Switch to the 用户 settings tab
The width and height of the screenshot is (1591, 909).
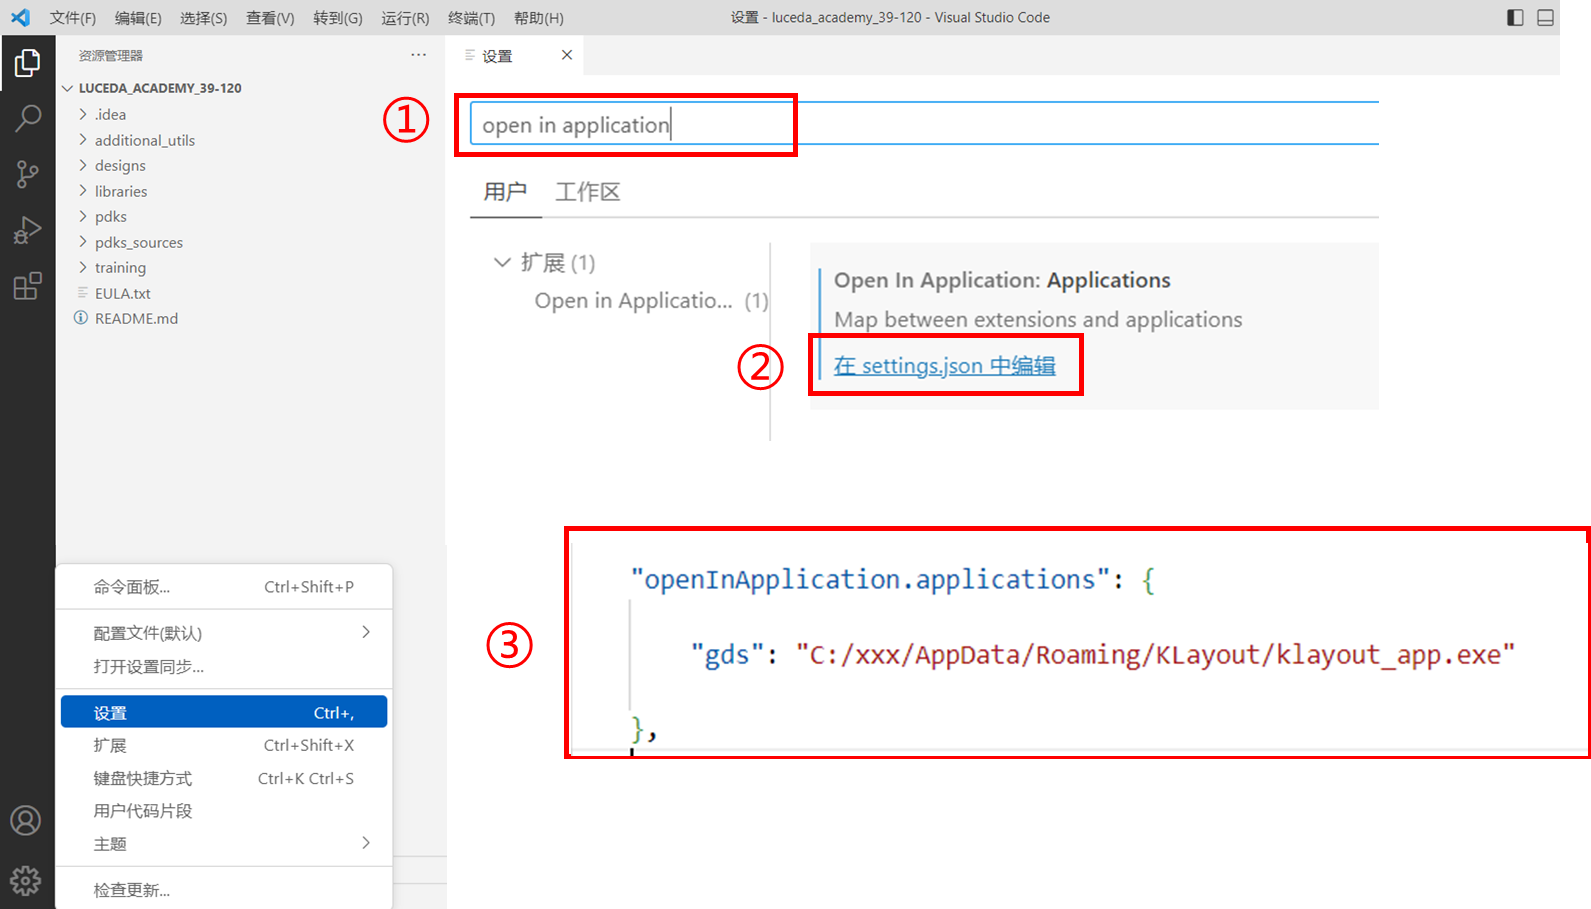pyautogui.click(x=505, y=192)
